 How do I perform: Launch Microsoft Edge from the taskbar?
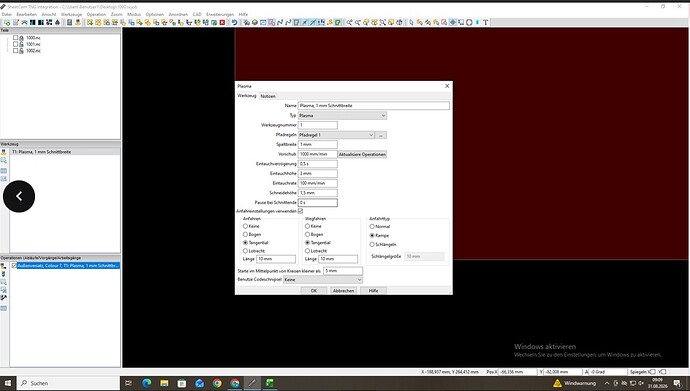click(x=147, y=383)
